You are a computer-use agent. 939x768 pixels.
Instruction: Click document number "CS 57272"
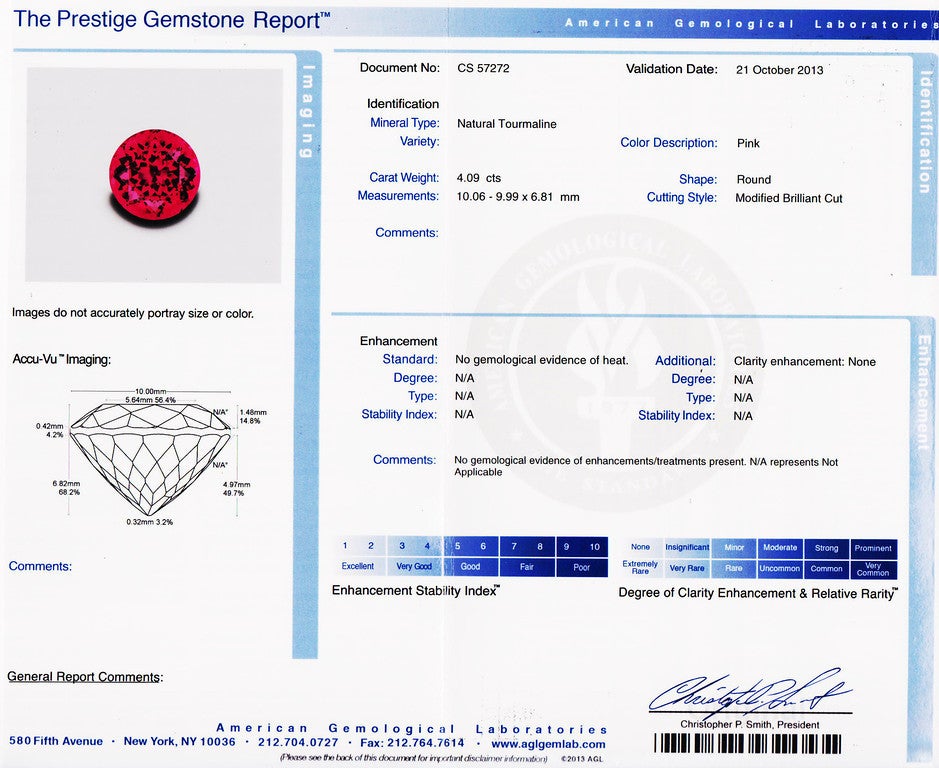483,68
